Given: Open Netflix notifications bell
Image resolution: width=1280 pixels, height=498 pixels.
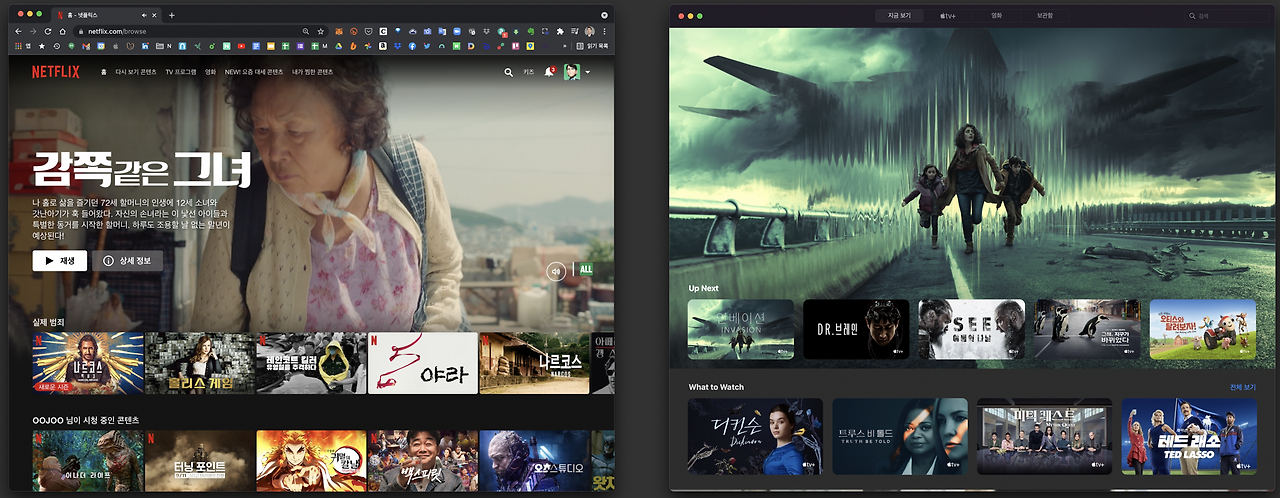Looking at the screenshot, I should tap(549, 72).
